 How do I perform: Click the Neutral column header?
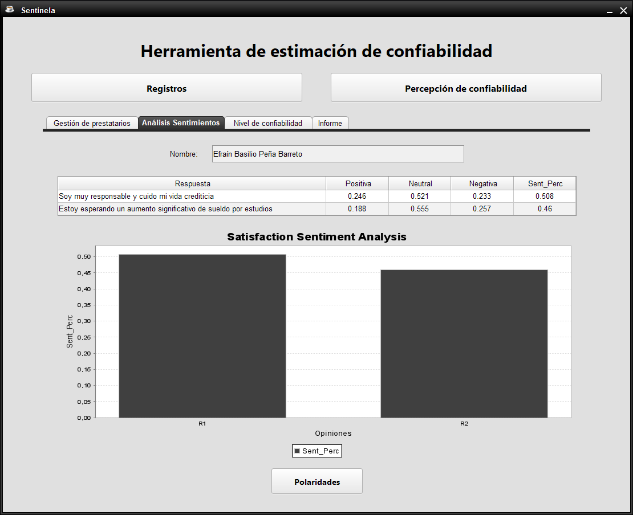[420, 183]
